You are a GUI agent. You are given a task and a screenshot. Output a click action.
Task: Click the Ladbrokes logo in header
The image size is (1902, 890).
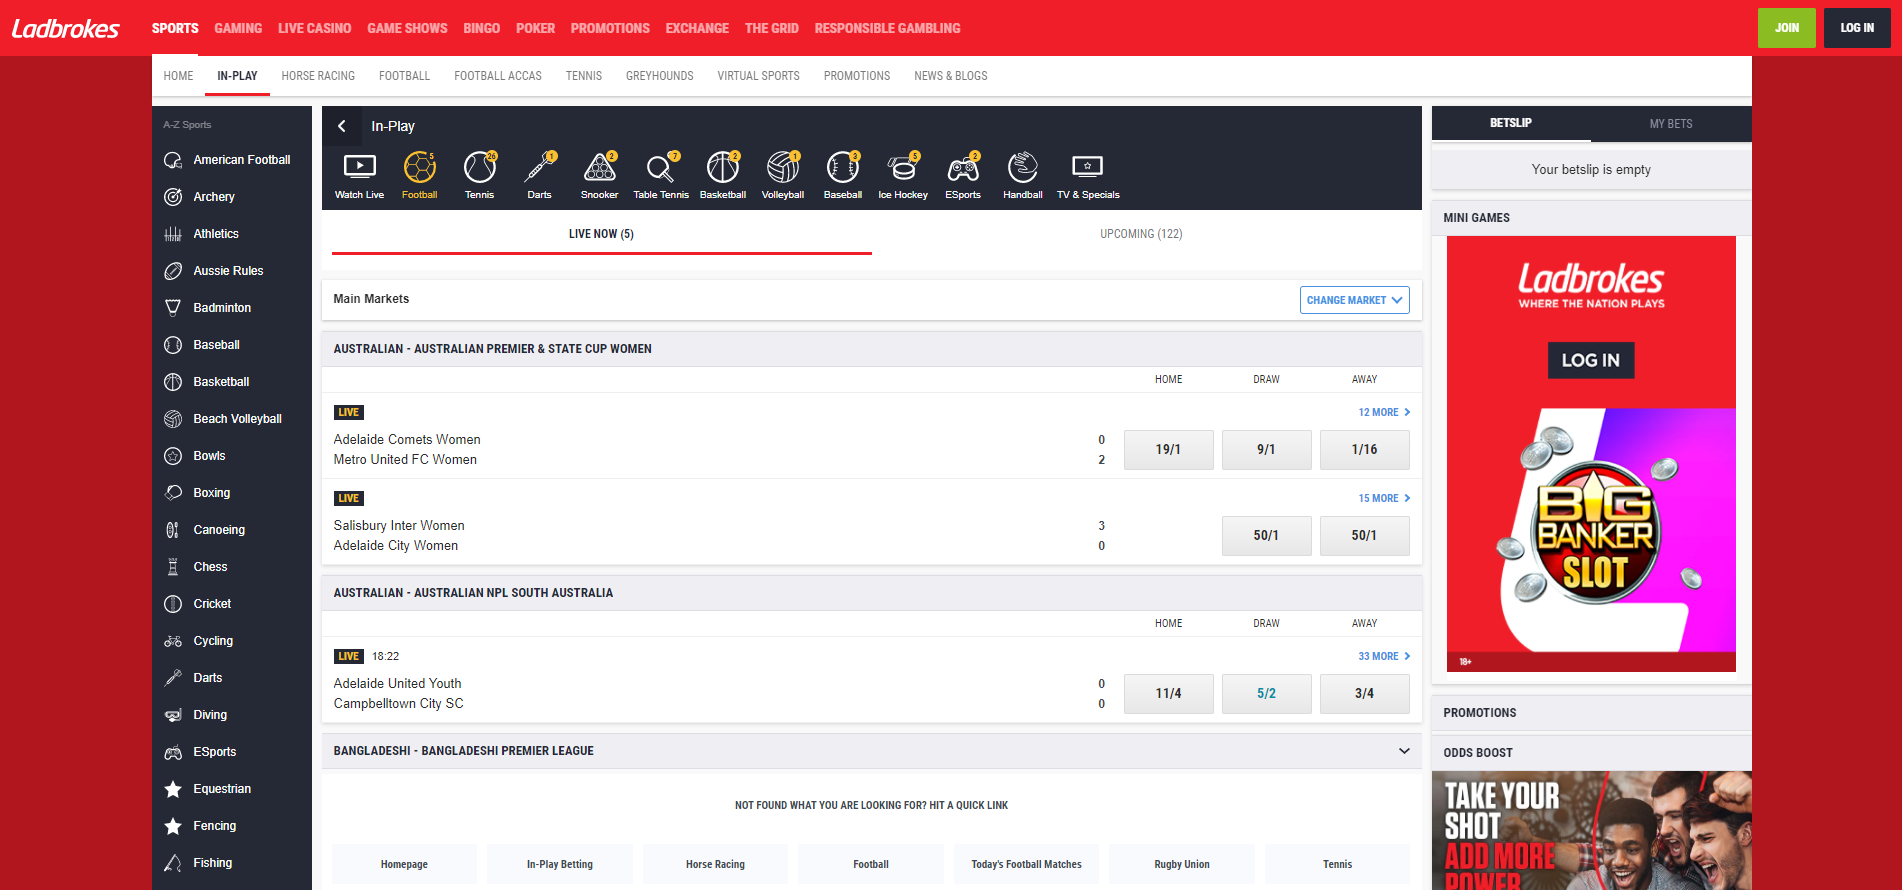[66, 28]
